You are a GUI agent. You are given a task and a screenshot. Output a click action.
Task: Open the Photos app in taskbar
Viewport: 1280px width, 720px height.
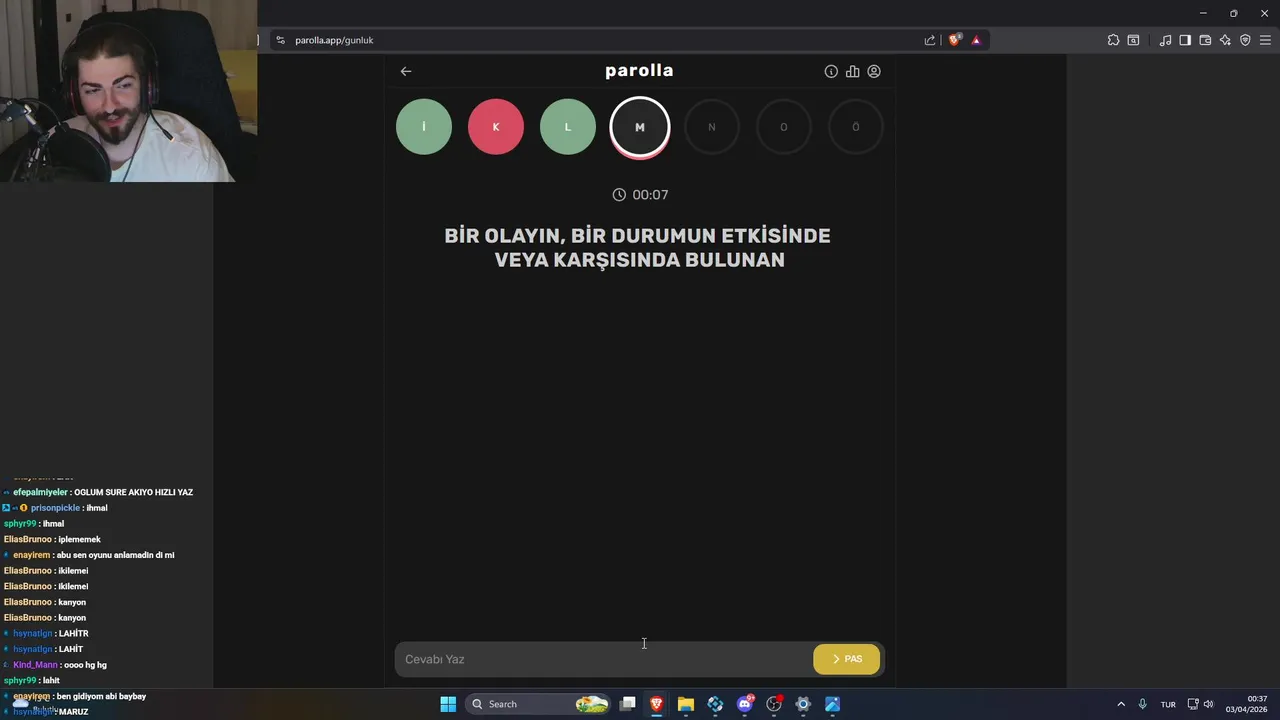click(x=832, y=704)
